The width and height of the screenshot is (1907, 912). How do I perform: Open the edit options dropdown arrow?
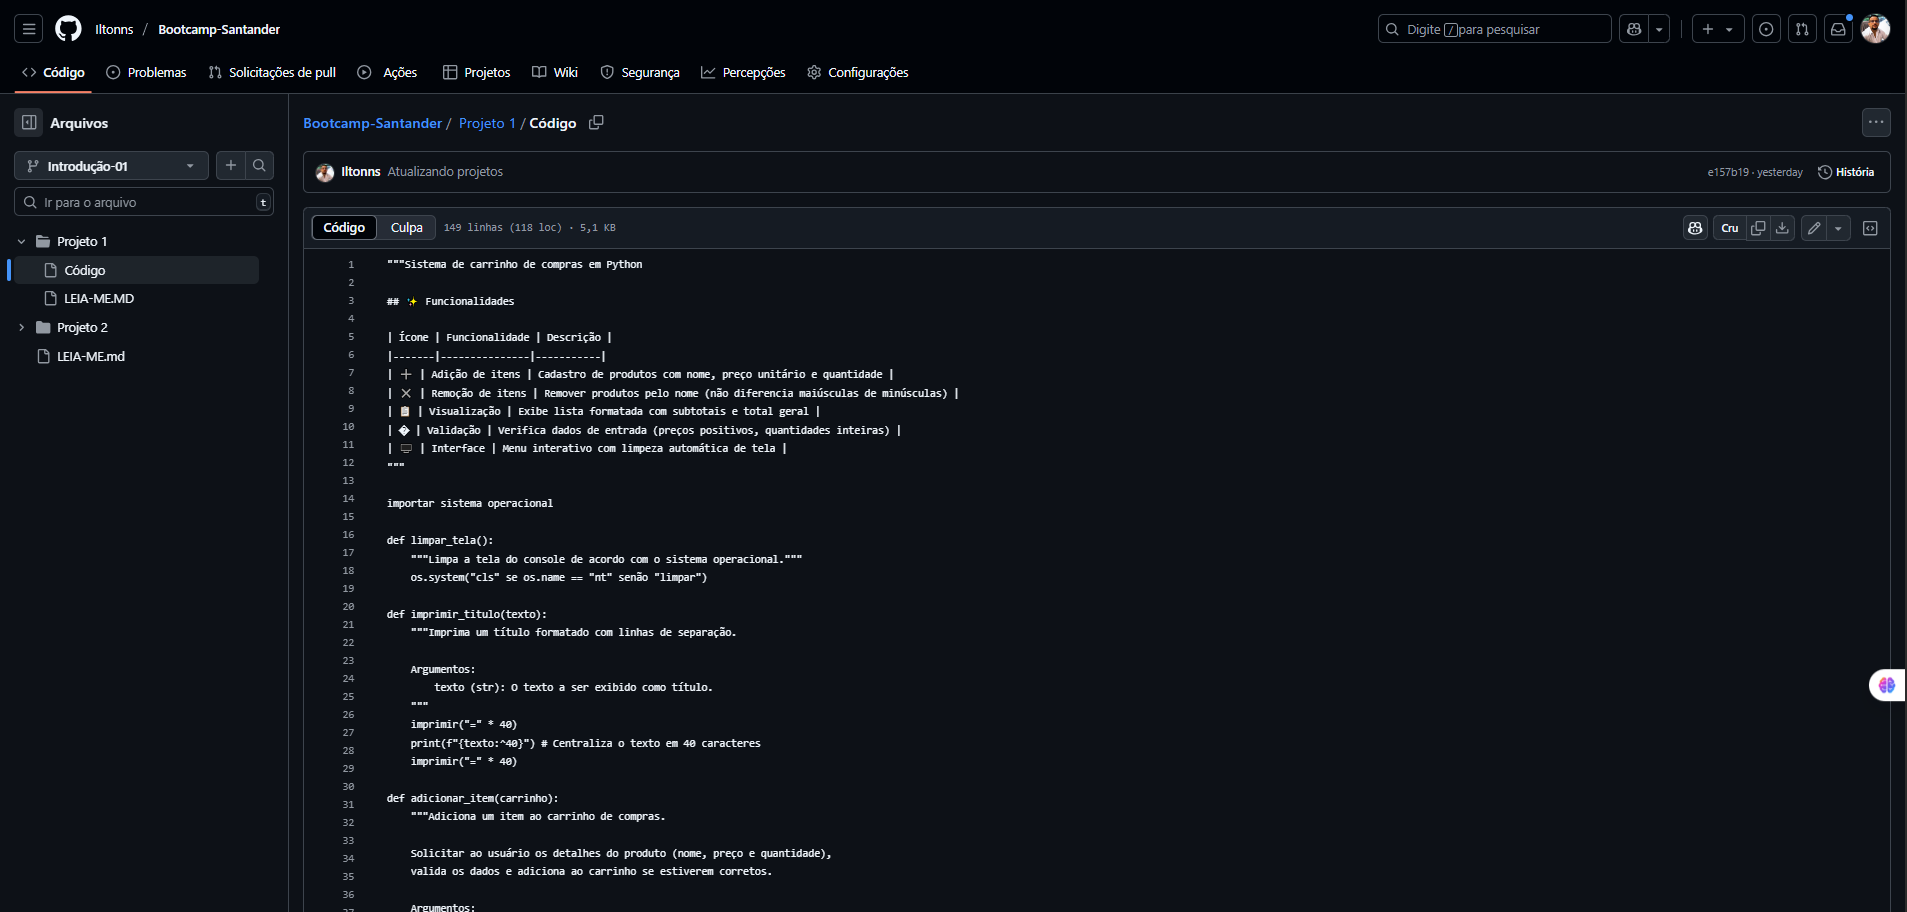[1838, 228]
